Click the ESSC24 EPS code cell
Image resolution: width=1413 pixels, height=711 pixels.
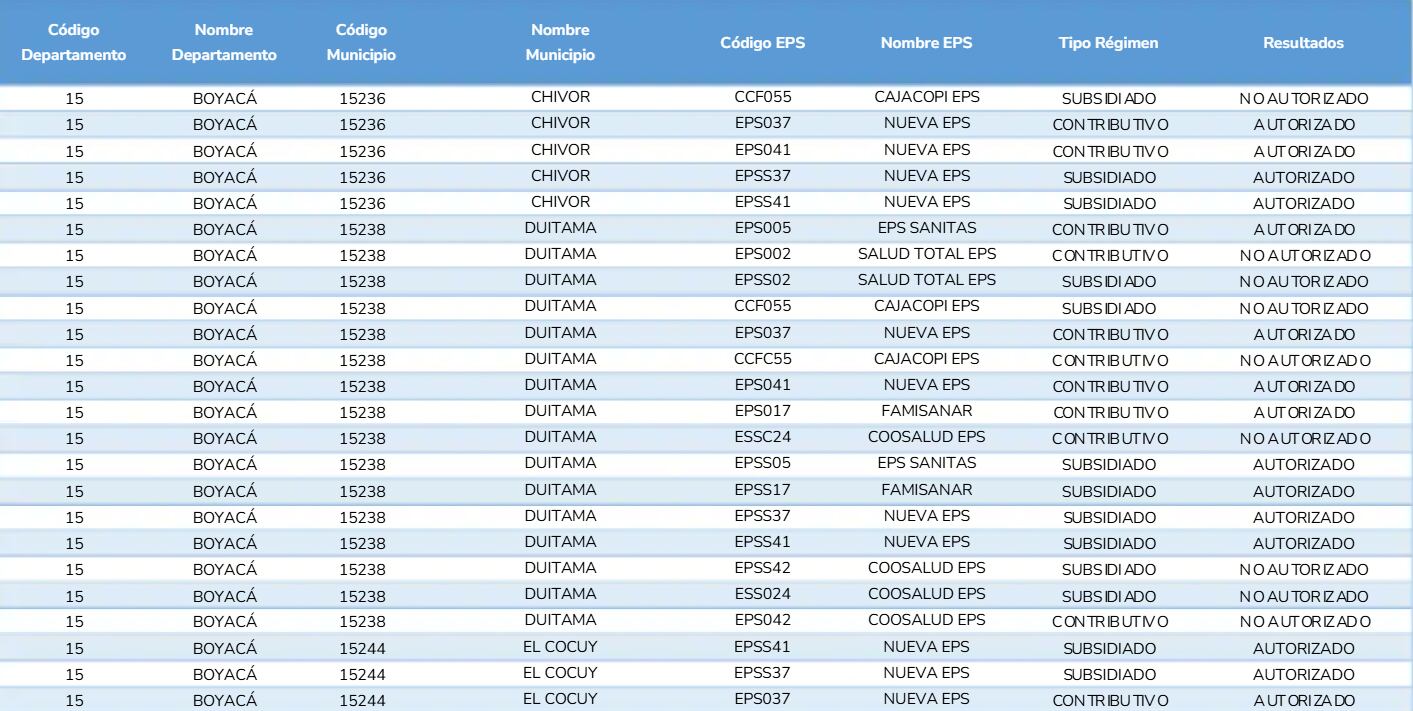(763, 437)
